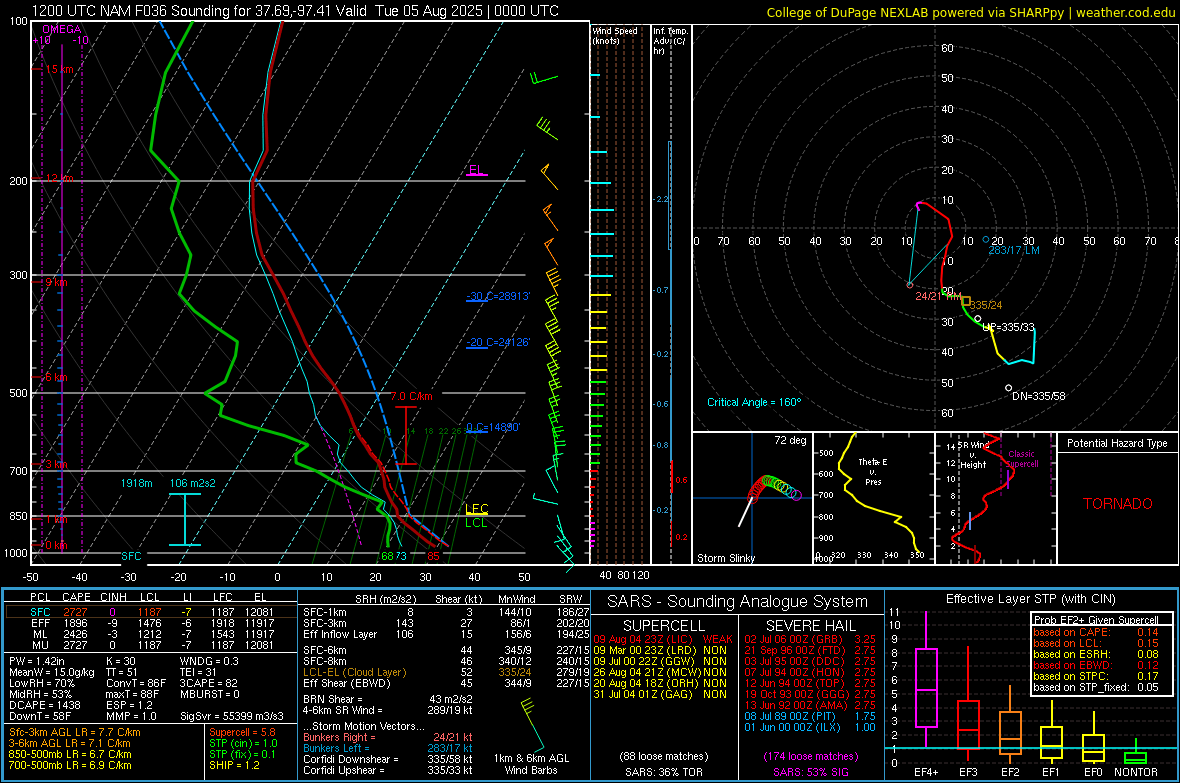
Task: Click the red TORNADO hazard text
Action: (x=1118, y=504)
